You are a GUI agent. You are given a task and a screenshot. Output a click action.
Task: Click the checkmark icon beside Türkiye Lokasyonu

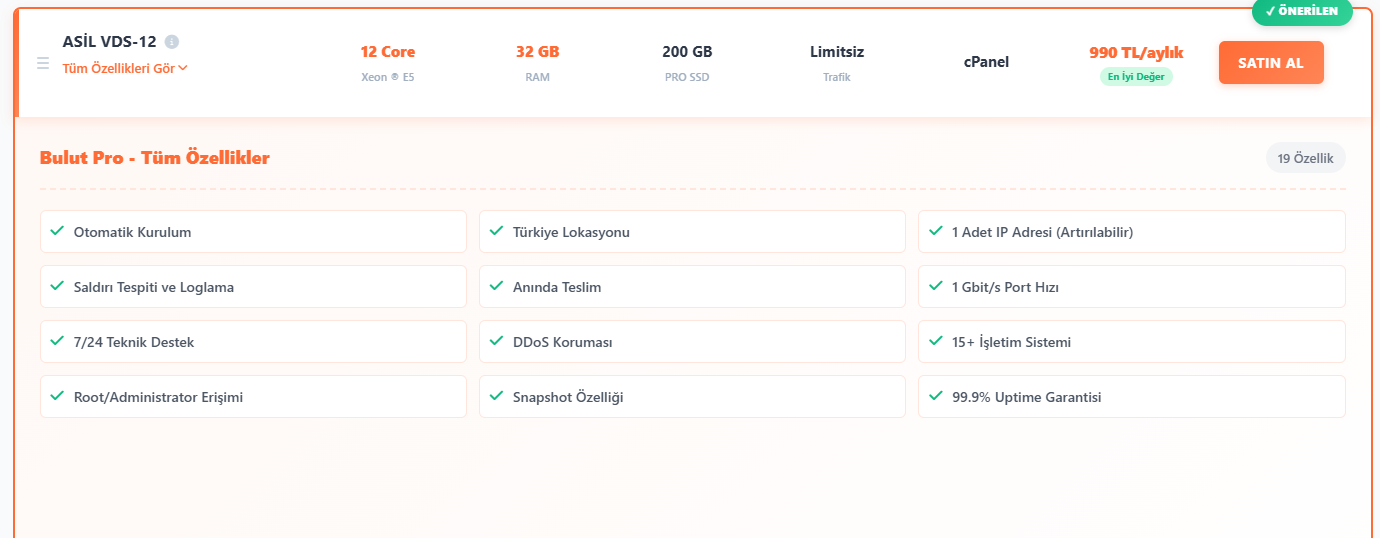tap(496, 231)
